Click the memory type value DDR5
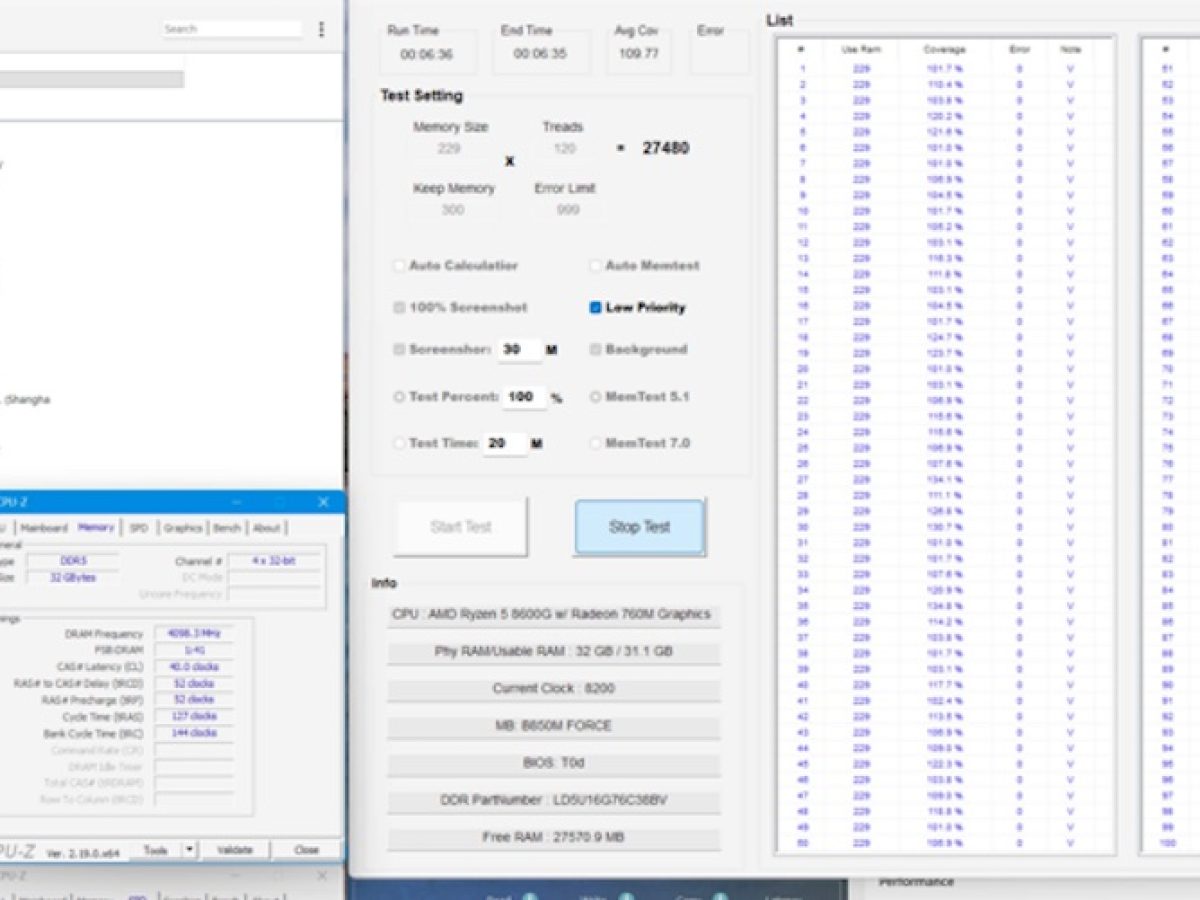Image resolution: width=1200 pixels, height=900 pixels. click(x=72, y=561)
